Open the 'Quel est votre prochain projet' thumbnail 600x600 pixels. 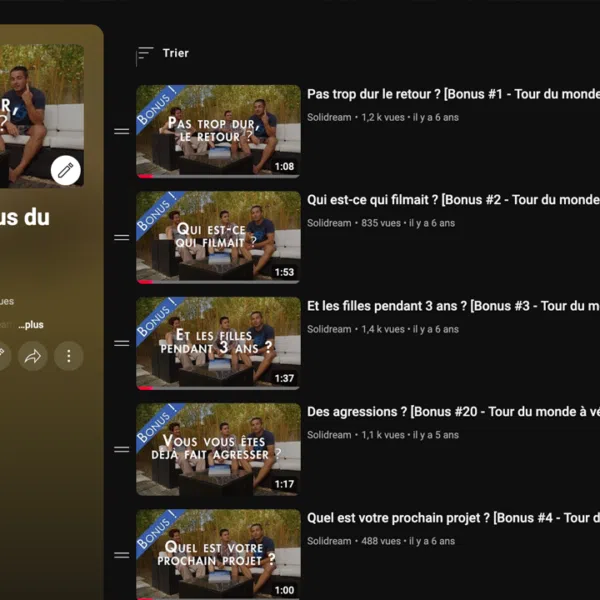(x=218, y=554)
